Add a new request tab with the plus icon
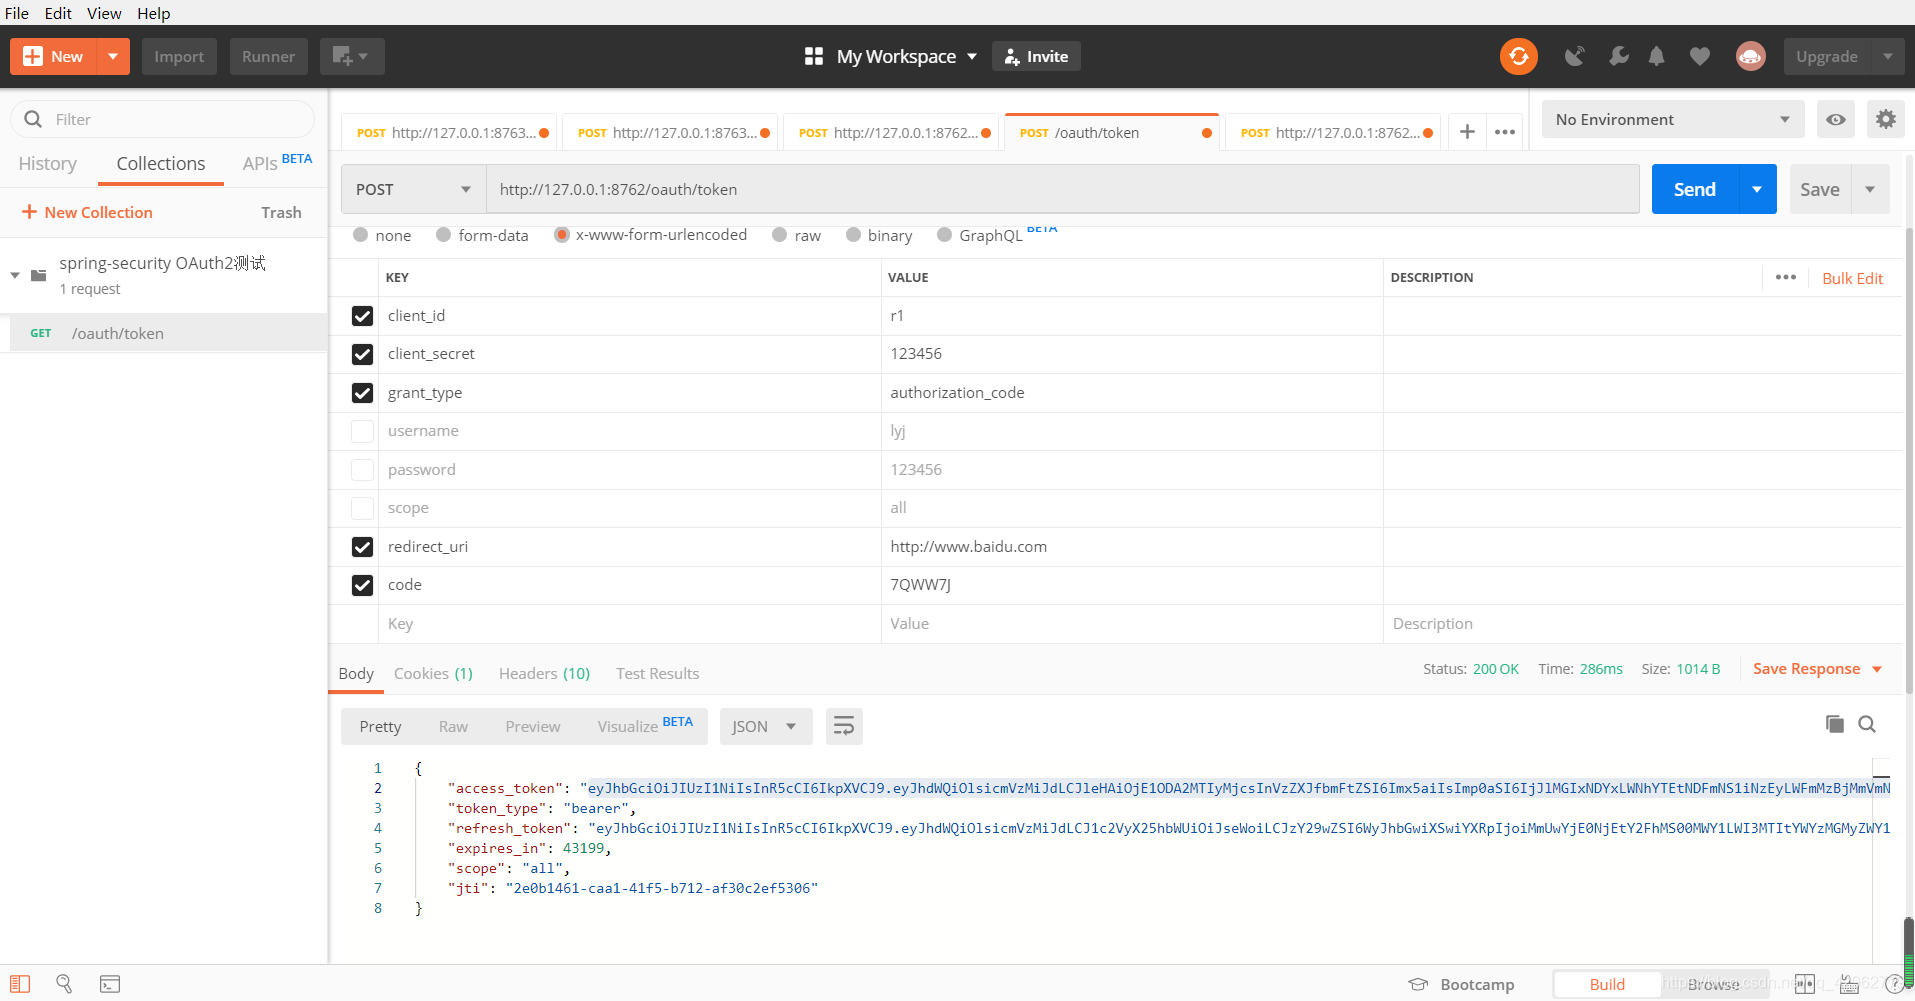Screen dimensions: 1915x1001 point(1467,132)
